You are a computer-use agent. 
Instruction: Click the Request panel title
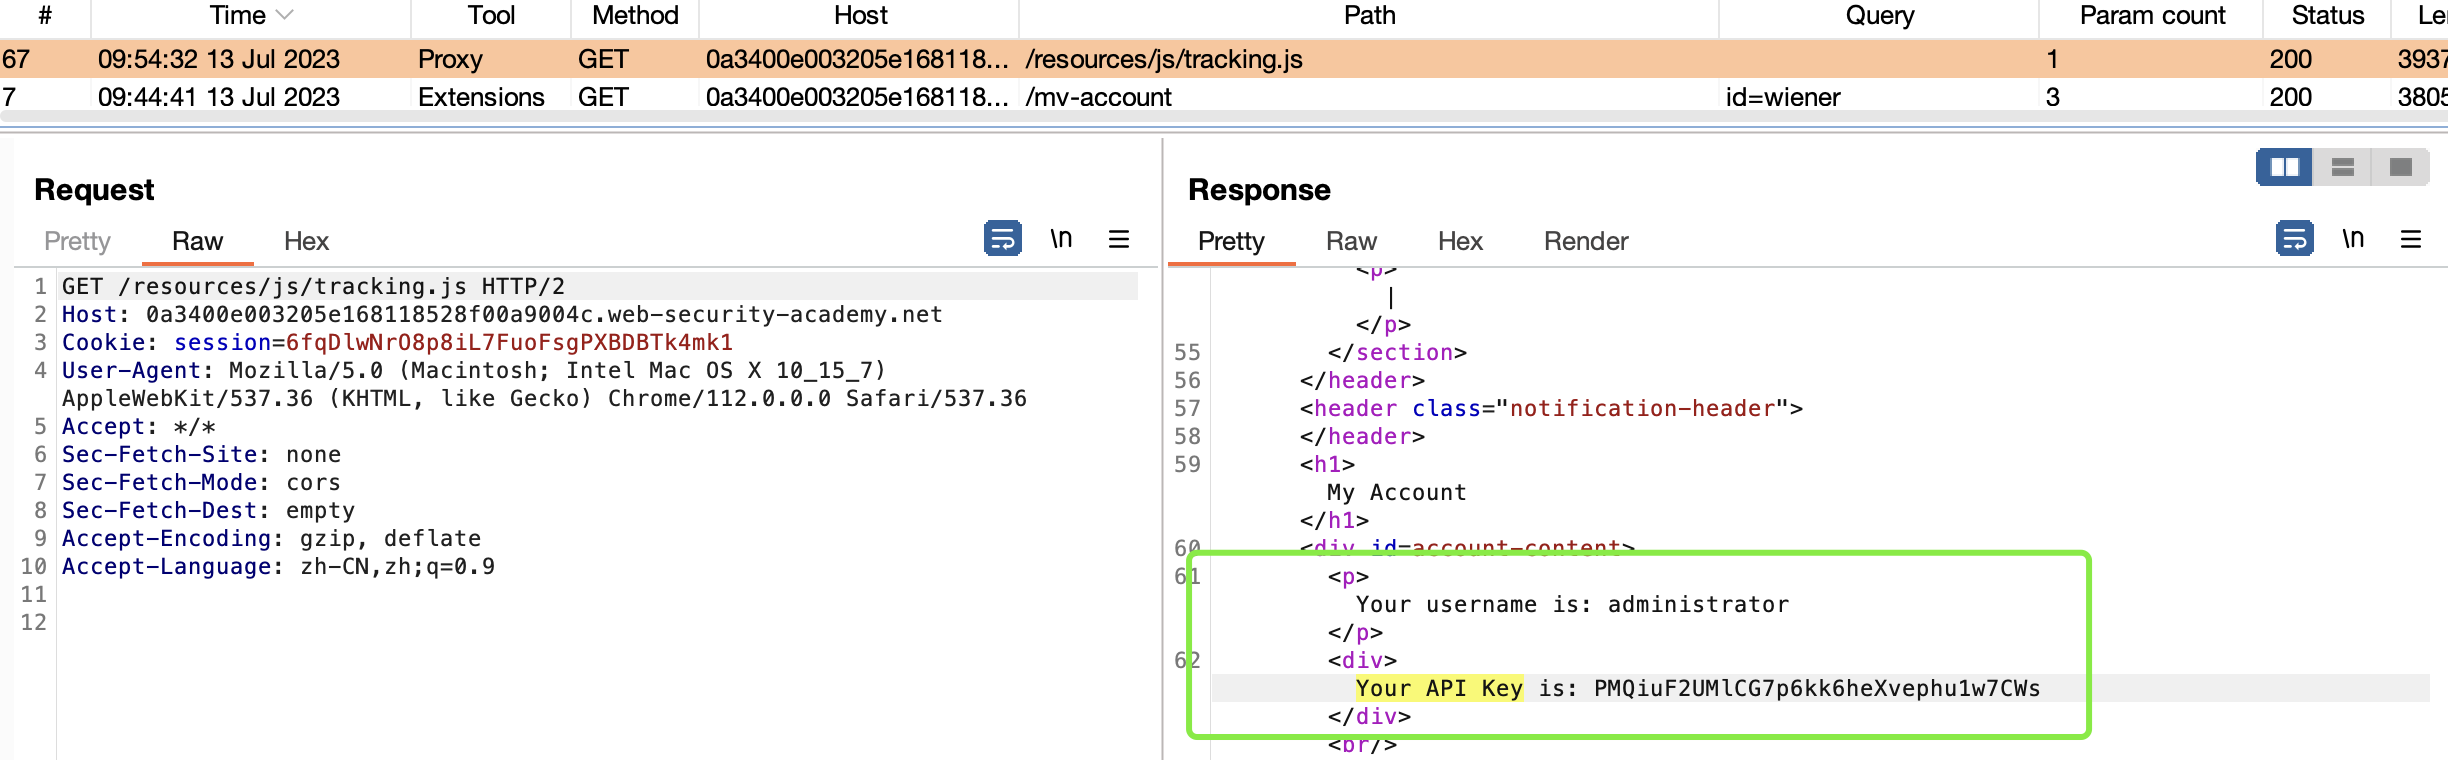coord(94,189)
